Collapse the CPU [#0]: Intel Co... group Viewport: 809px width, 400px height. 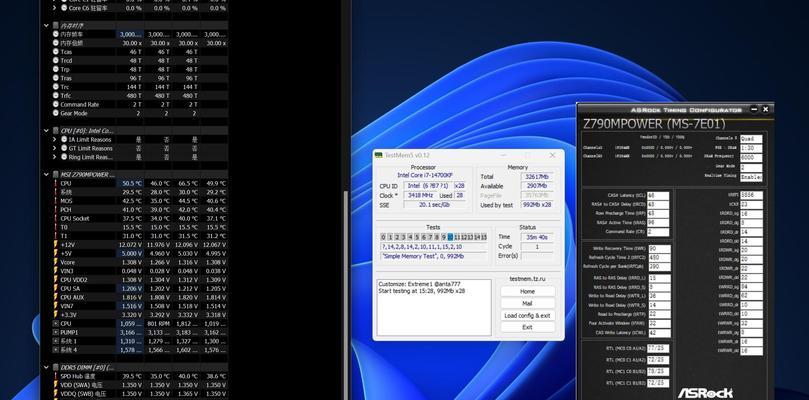(46, 131)
